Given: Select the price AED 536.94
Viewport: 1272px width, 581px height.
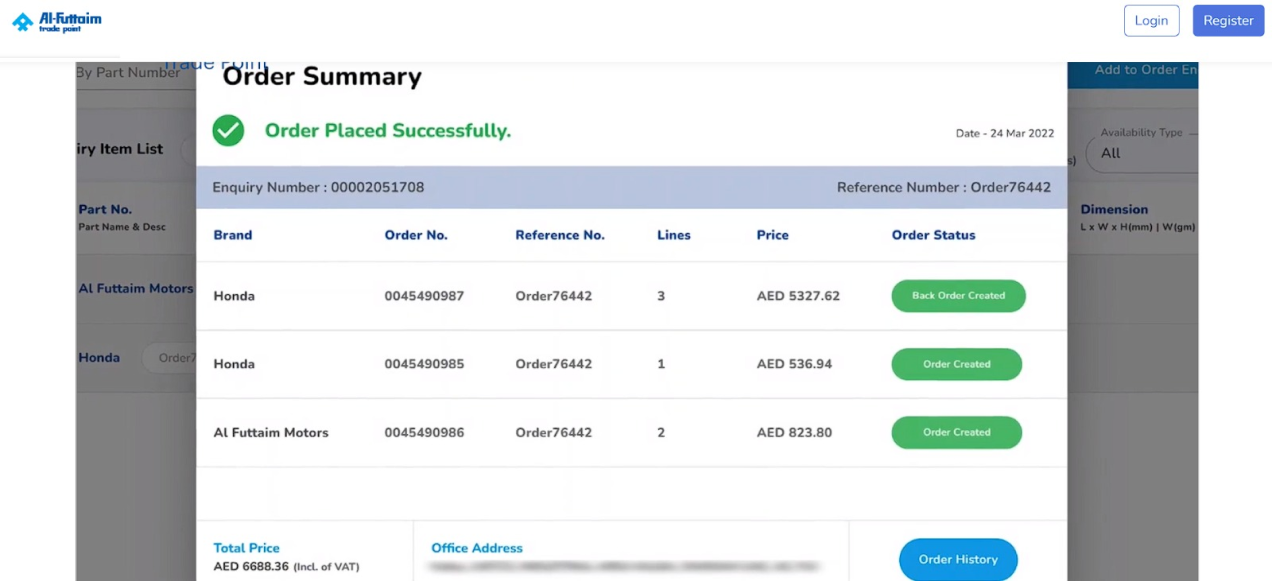Looking at the screenshot, I should 794,364.
